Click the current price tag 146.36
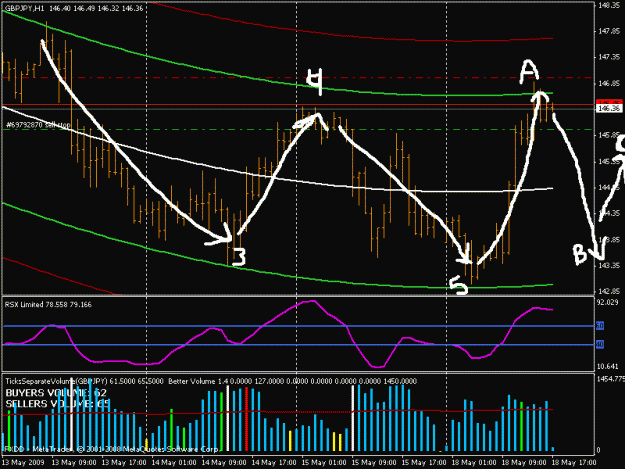This screenshot has width=625, height=469. click(x=609, y=108)
